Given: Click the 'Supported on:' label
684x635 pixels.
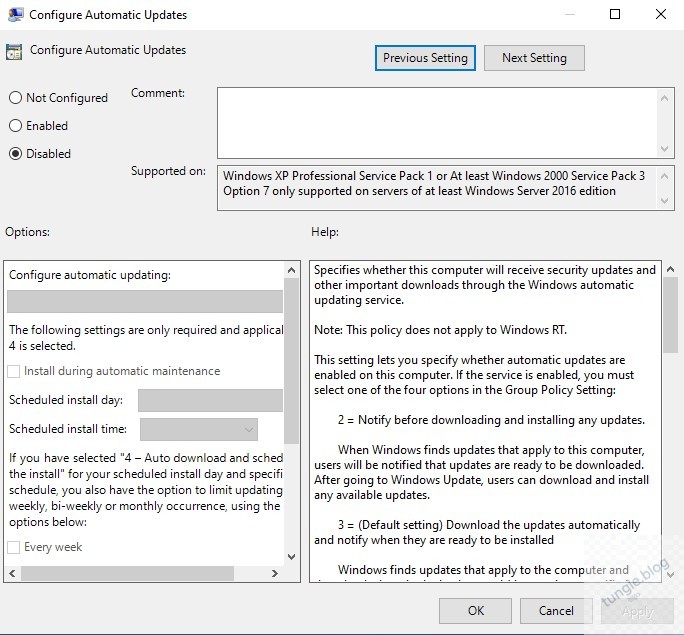Looking at the screenshot, I should click(168, 171).
